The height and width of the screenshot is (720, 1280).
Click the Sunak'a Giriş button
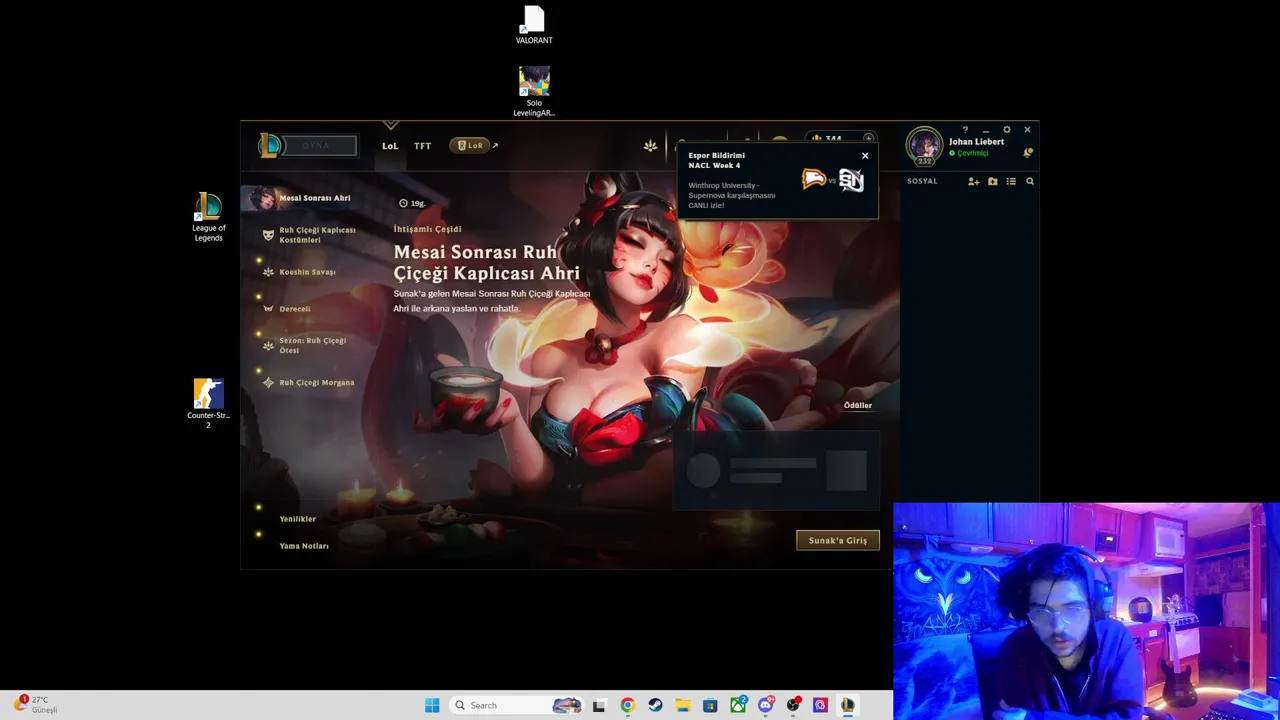tap(838, 540)
